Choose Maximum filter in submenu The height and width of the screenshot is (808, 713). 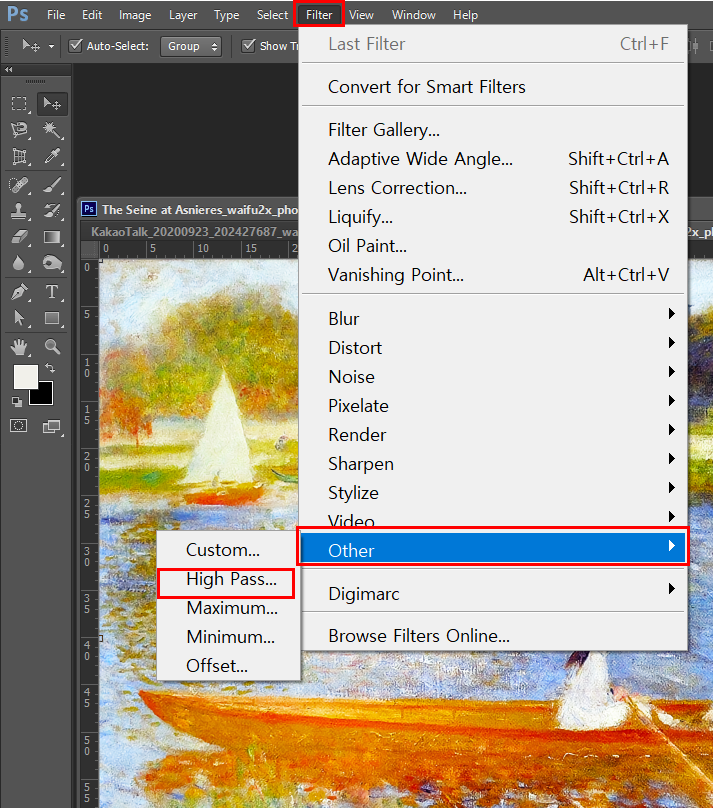(x=229, y=608)
